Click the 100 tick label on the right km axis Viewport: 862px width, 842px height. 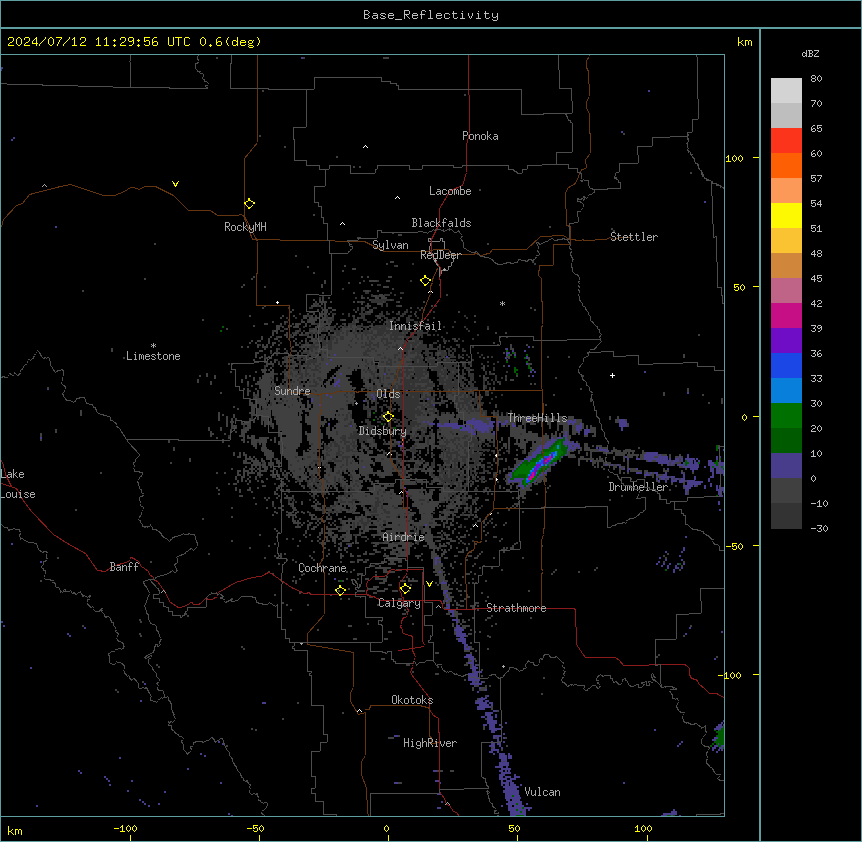click(734, 158)
